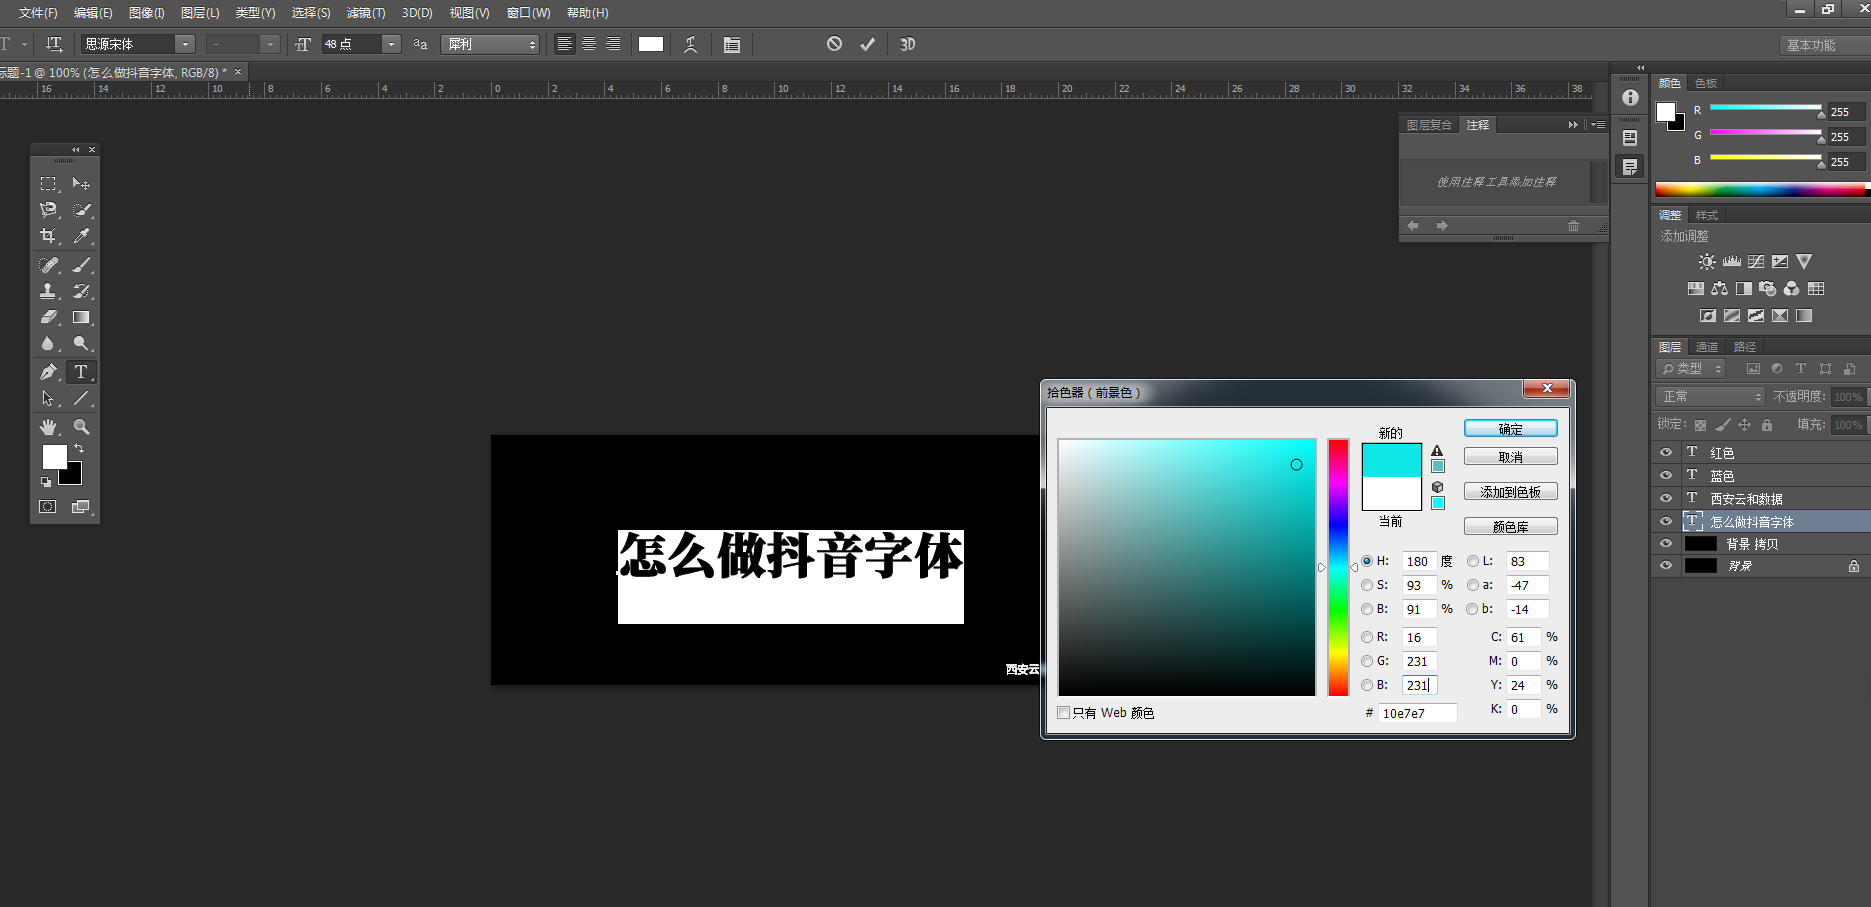The width and height of the screenshot is (1871, 907).
Task: Collapse the tools panel with double arrows
Action: click(x=75, y=150)
